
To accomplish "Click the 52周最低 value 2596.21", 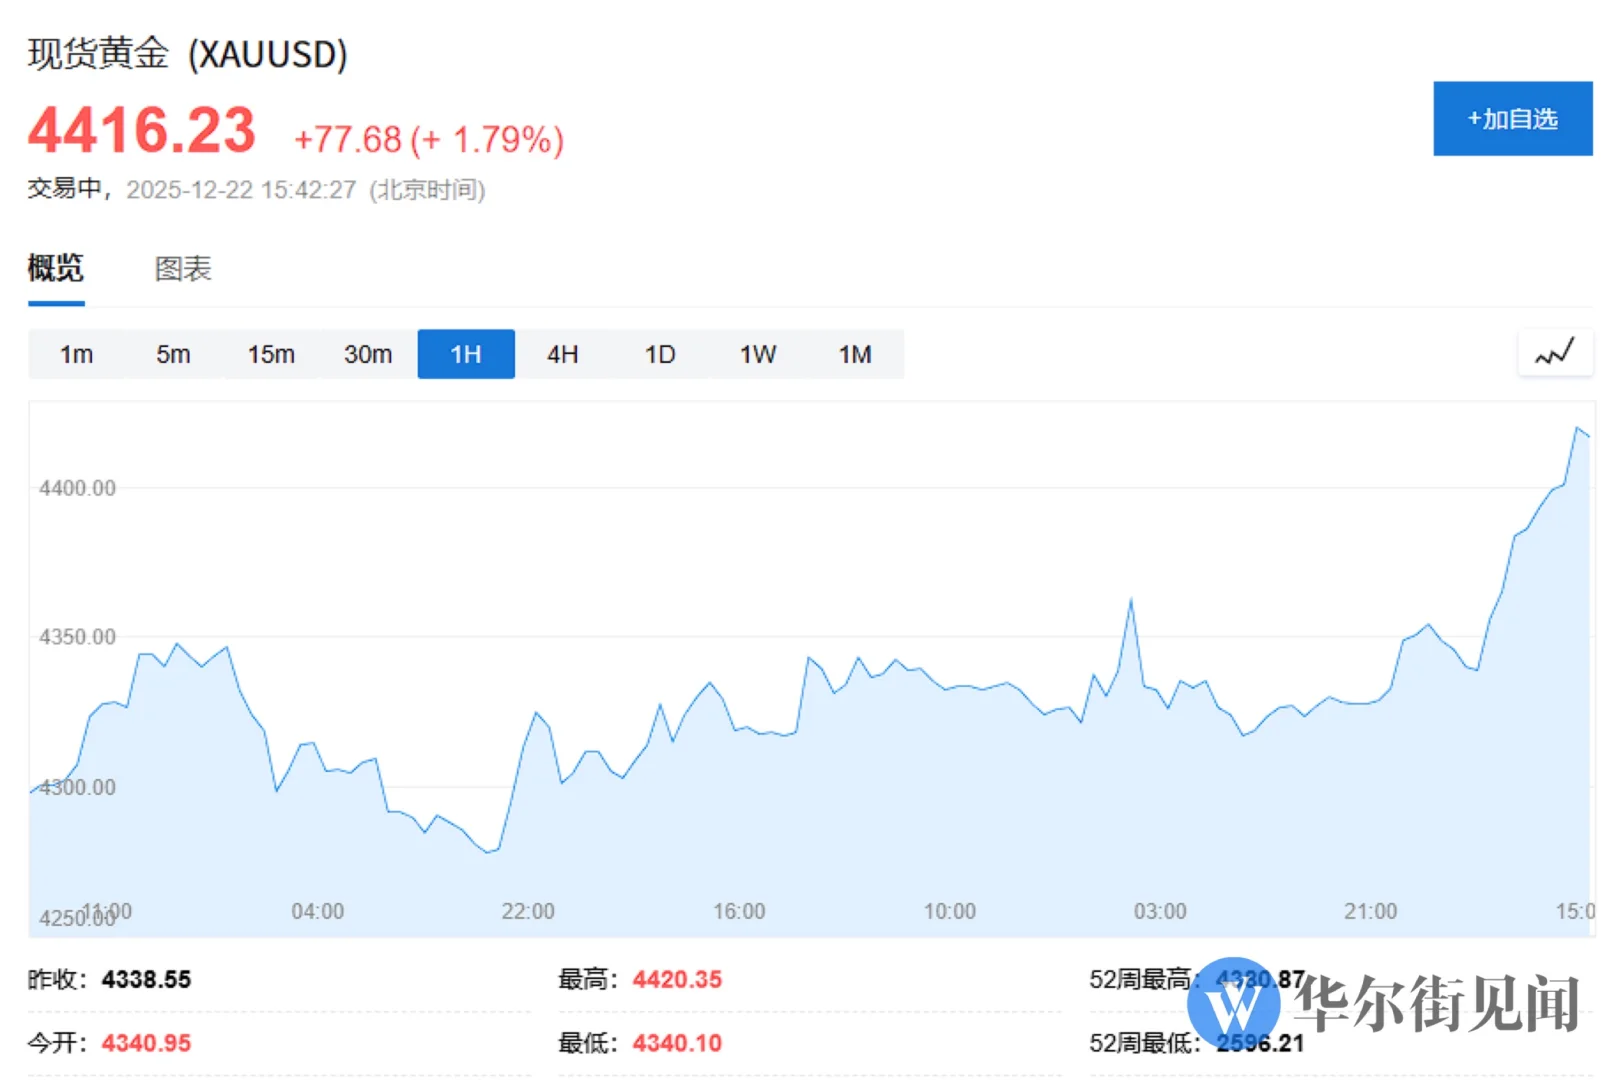I will click(x=1260, y=1043).
